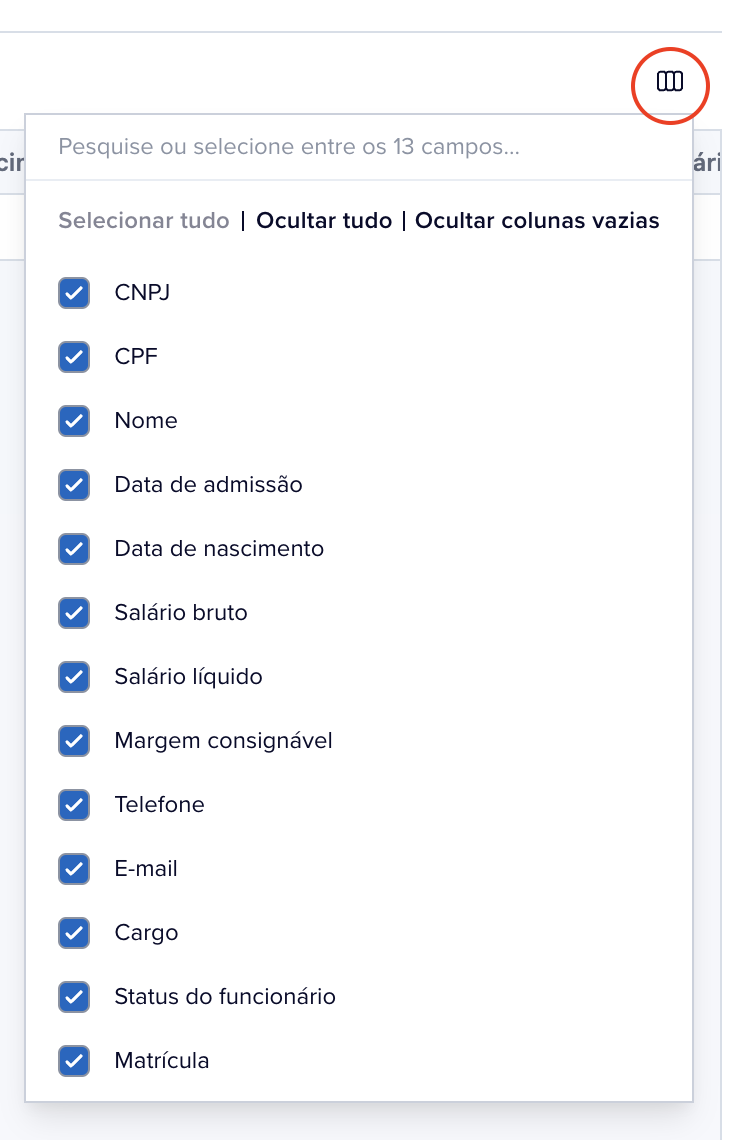Hide the Margem consignável column

point(74,741)
